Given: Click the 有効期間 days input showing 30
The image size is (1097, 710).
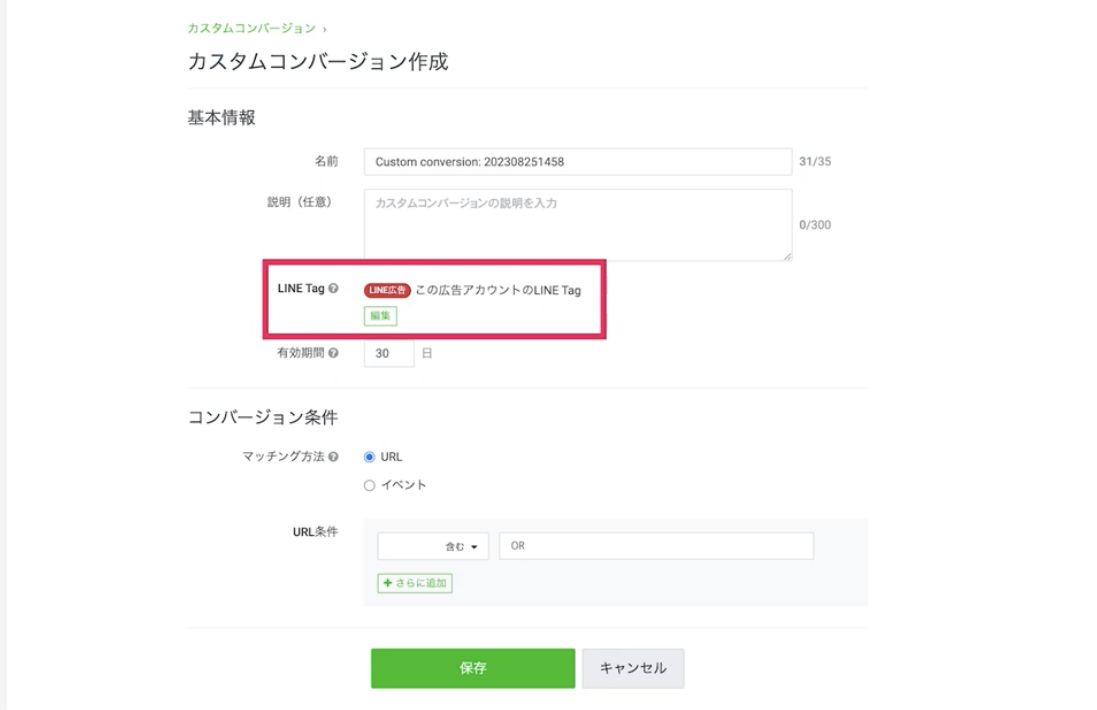Looking at the screenshot, I should click(389, 353).
